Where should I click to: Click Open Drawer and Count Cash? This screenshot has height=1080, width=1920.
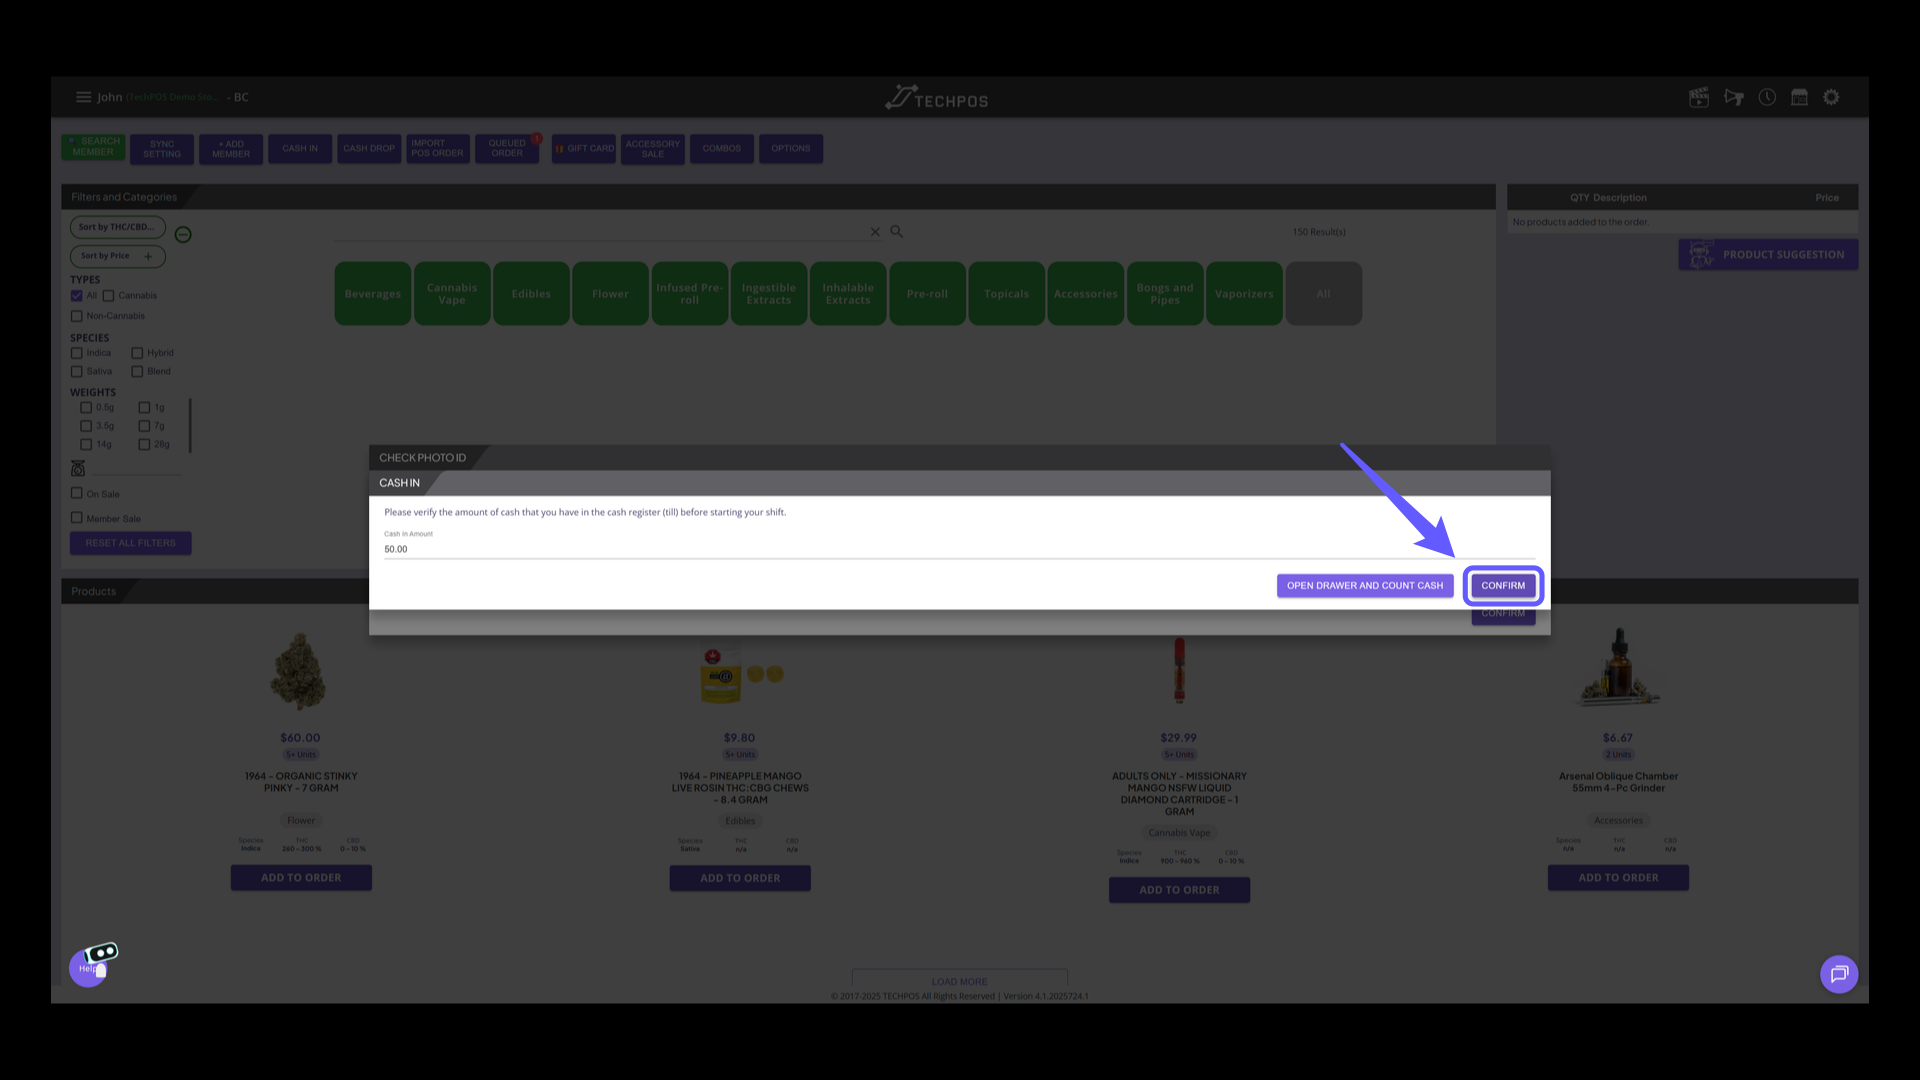point(1365,586)
